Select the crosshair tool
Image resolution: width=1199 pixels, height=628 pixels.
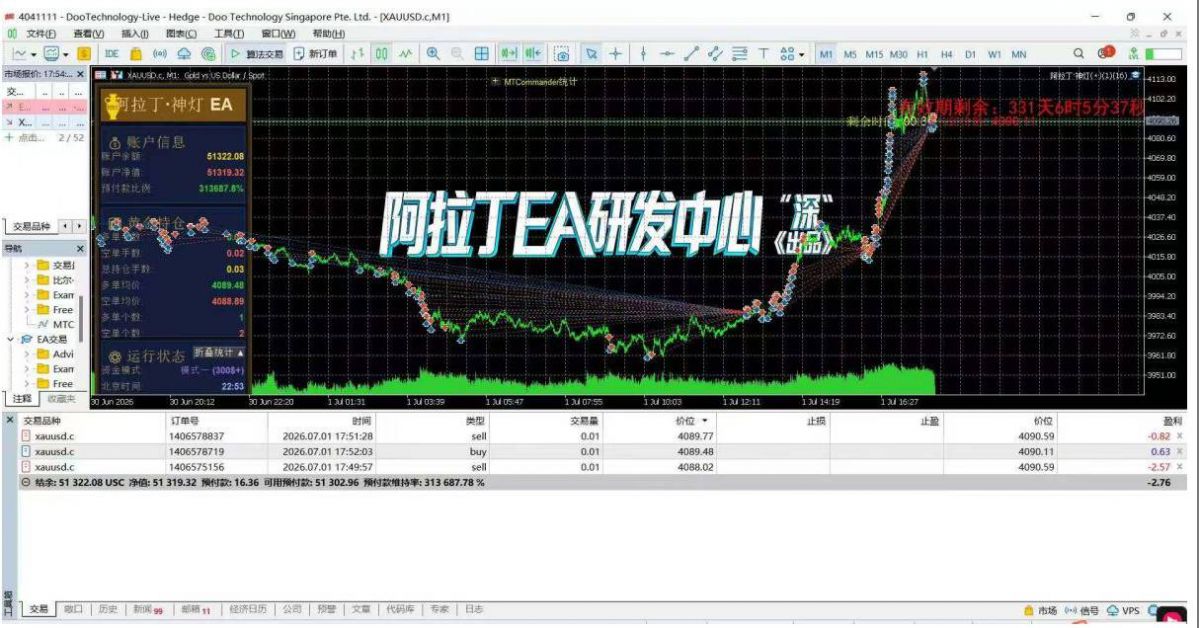pos(616,54)
